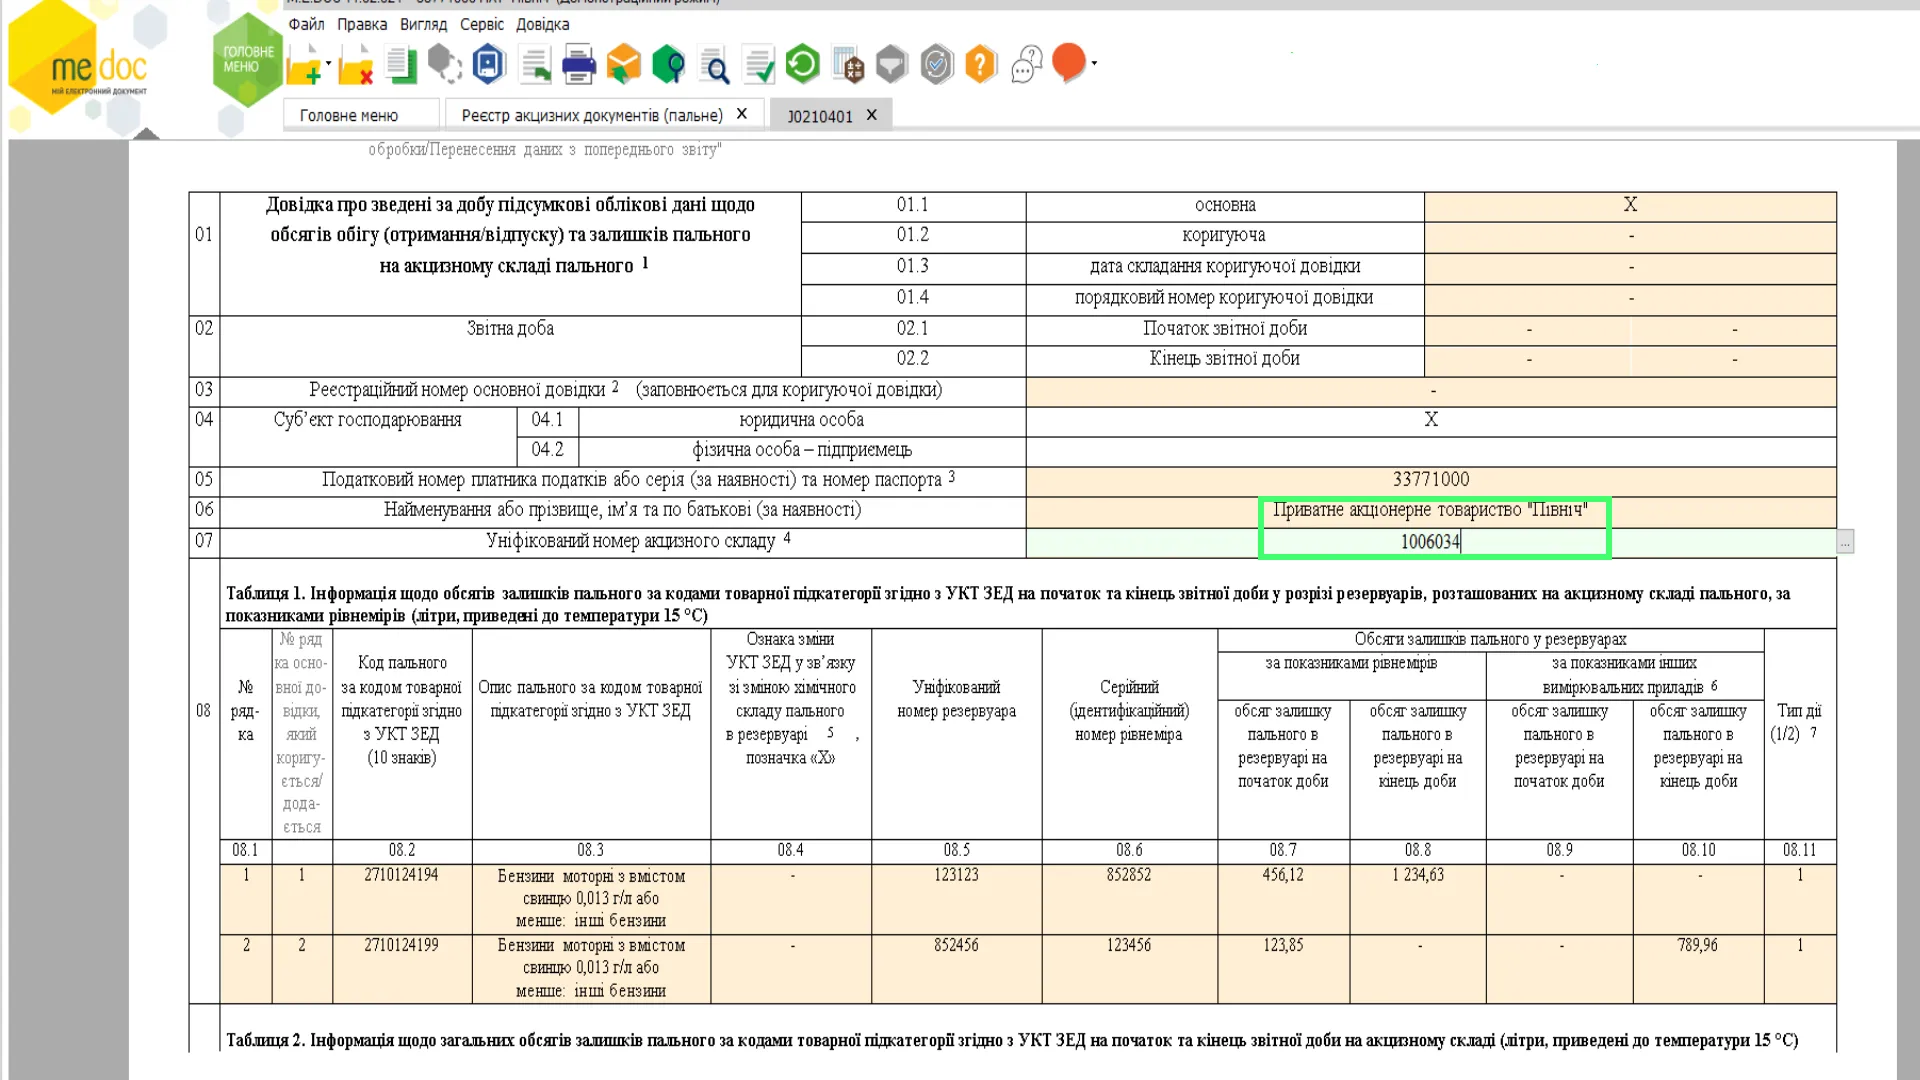Toggle the 01.1 основна X mark cell
This screenshot has width=1920, height=1080.
(x=1630, y=205)
